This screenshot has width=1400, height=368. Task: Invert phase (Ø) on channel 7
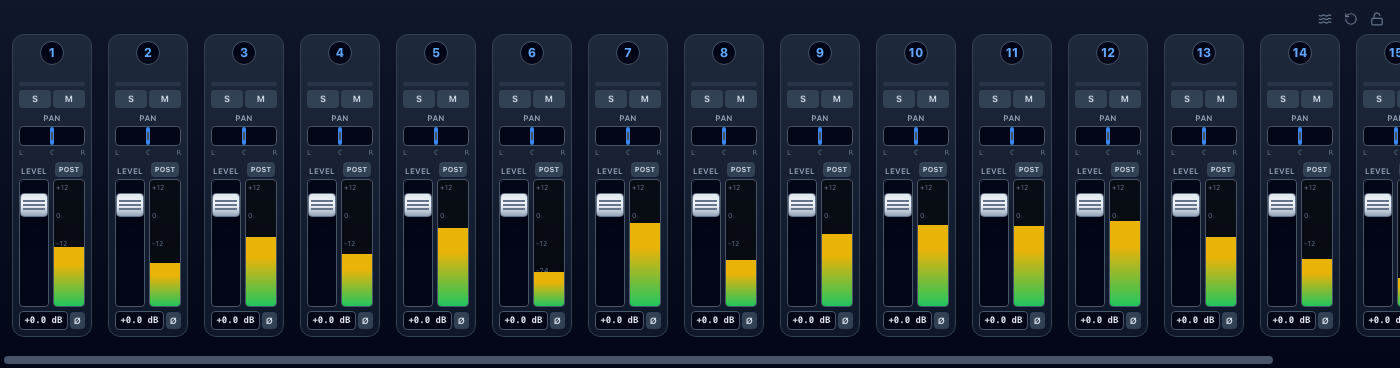click(x=653, y=321)
